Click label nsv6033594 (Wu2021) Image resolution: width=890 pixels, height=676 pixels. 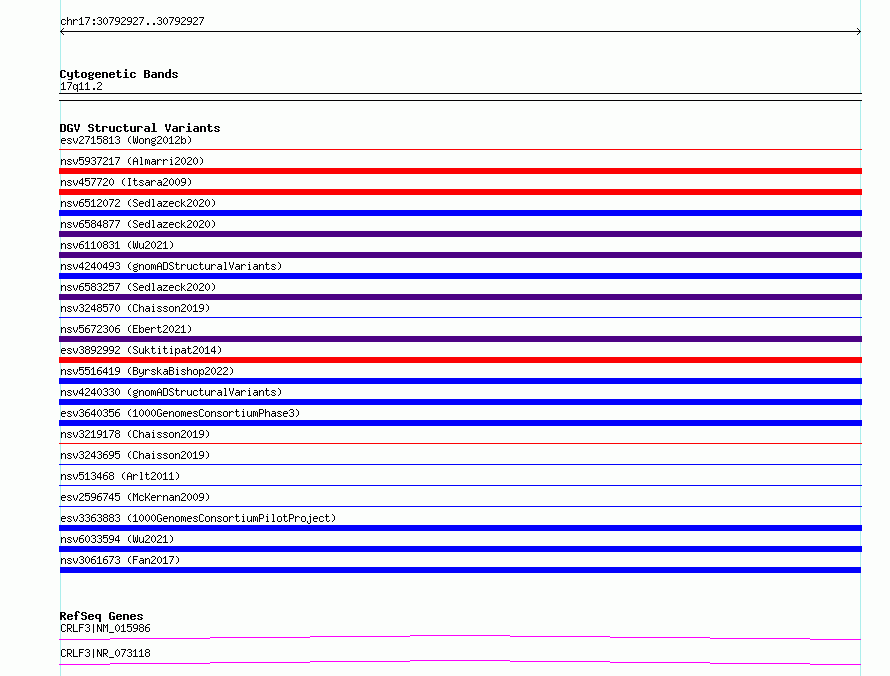pos(117,539)
